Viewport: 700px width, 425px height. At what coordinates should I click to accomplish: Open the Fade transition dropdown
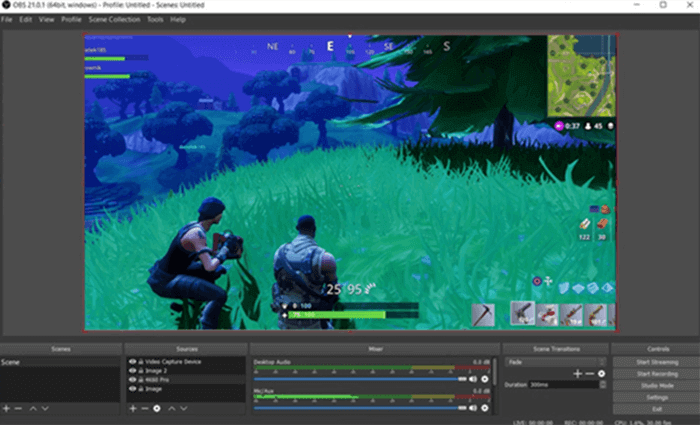point(556,361)
